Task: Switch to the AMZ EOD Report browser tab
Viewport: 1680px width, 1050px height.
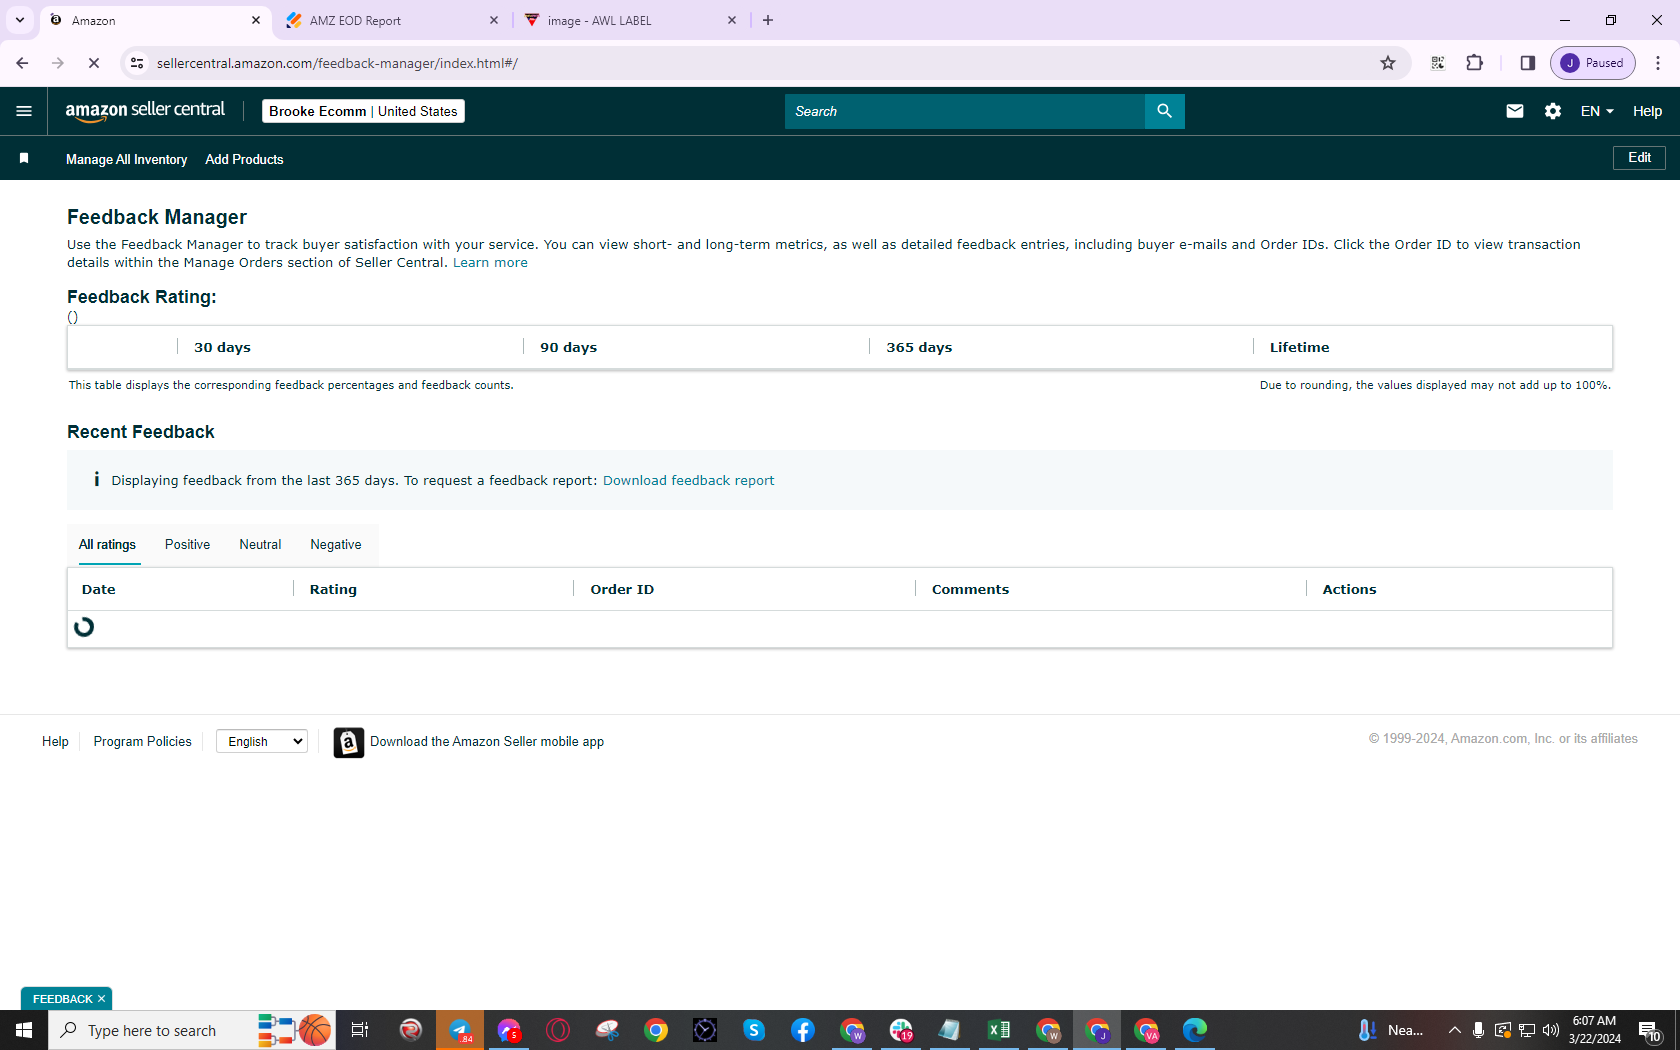Action: (392, 20)
